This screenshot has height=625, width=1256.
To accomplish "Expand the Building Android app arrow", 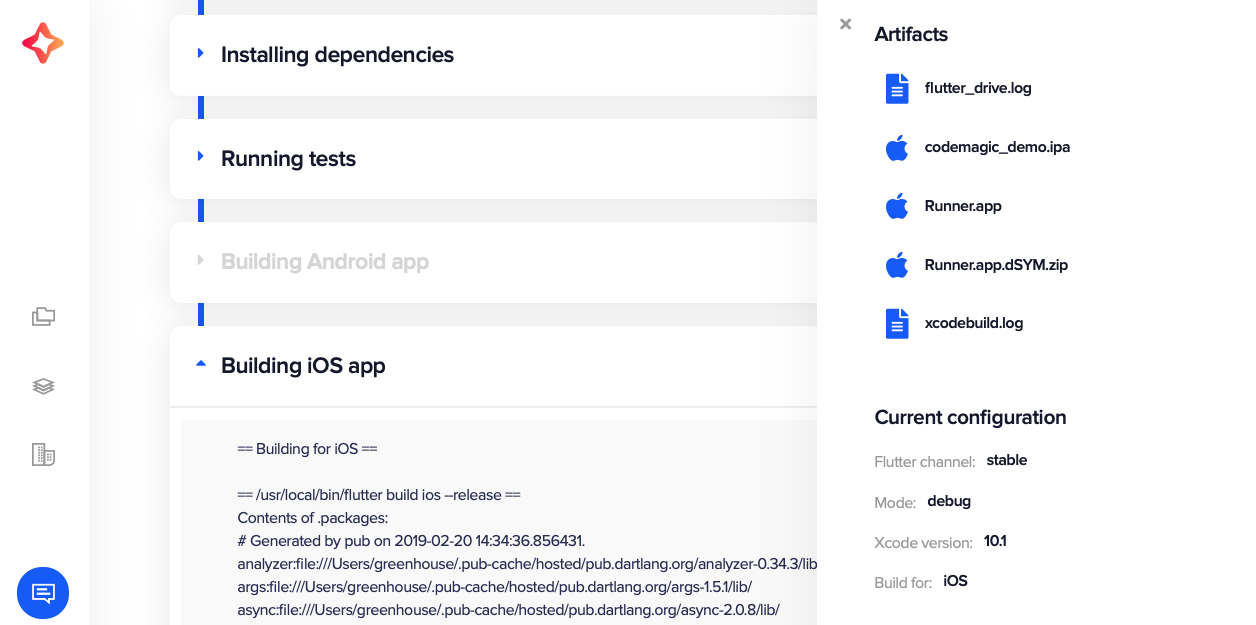I will (201, 260).
